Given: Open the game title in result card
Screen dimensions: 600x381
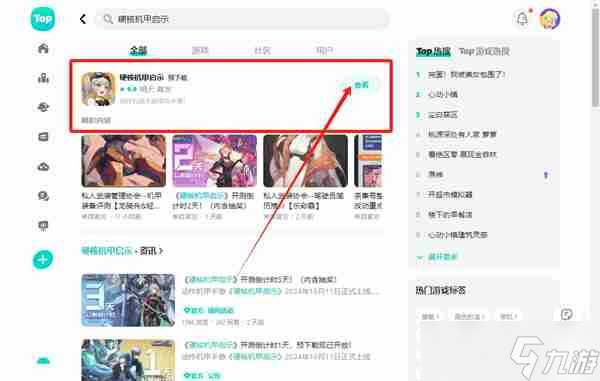Looking at the screenshot, I should tap(142, 77).
